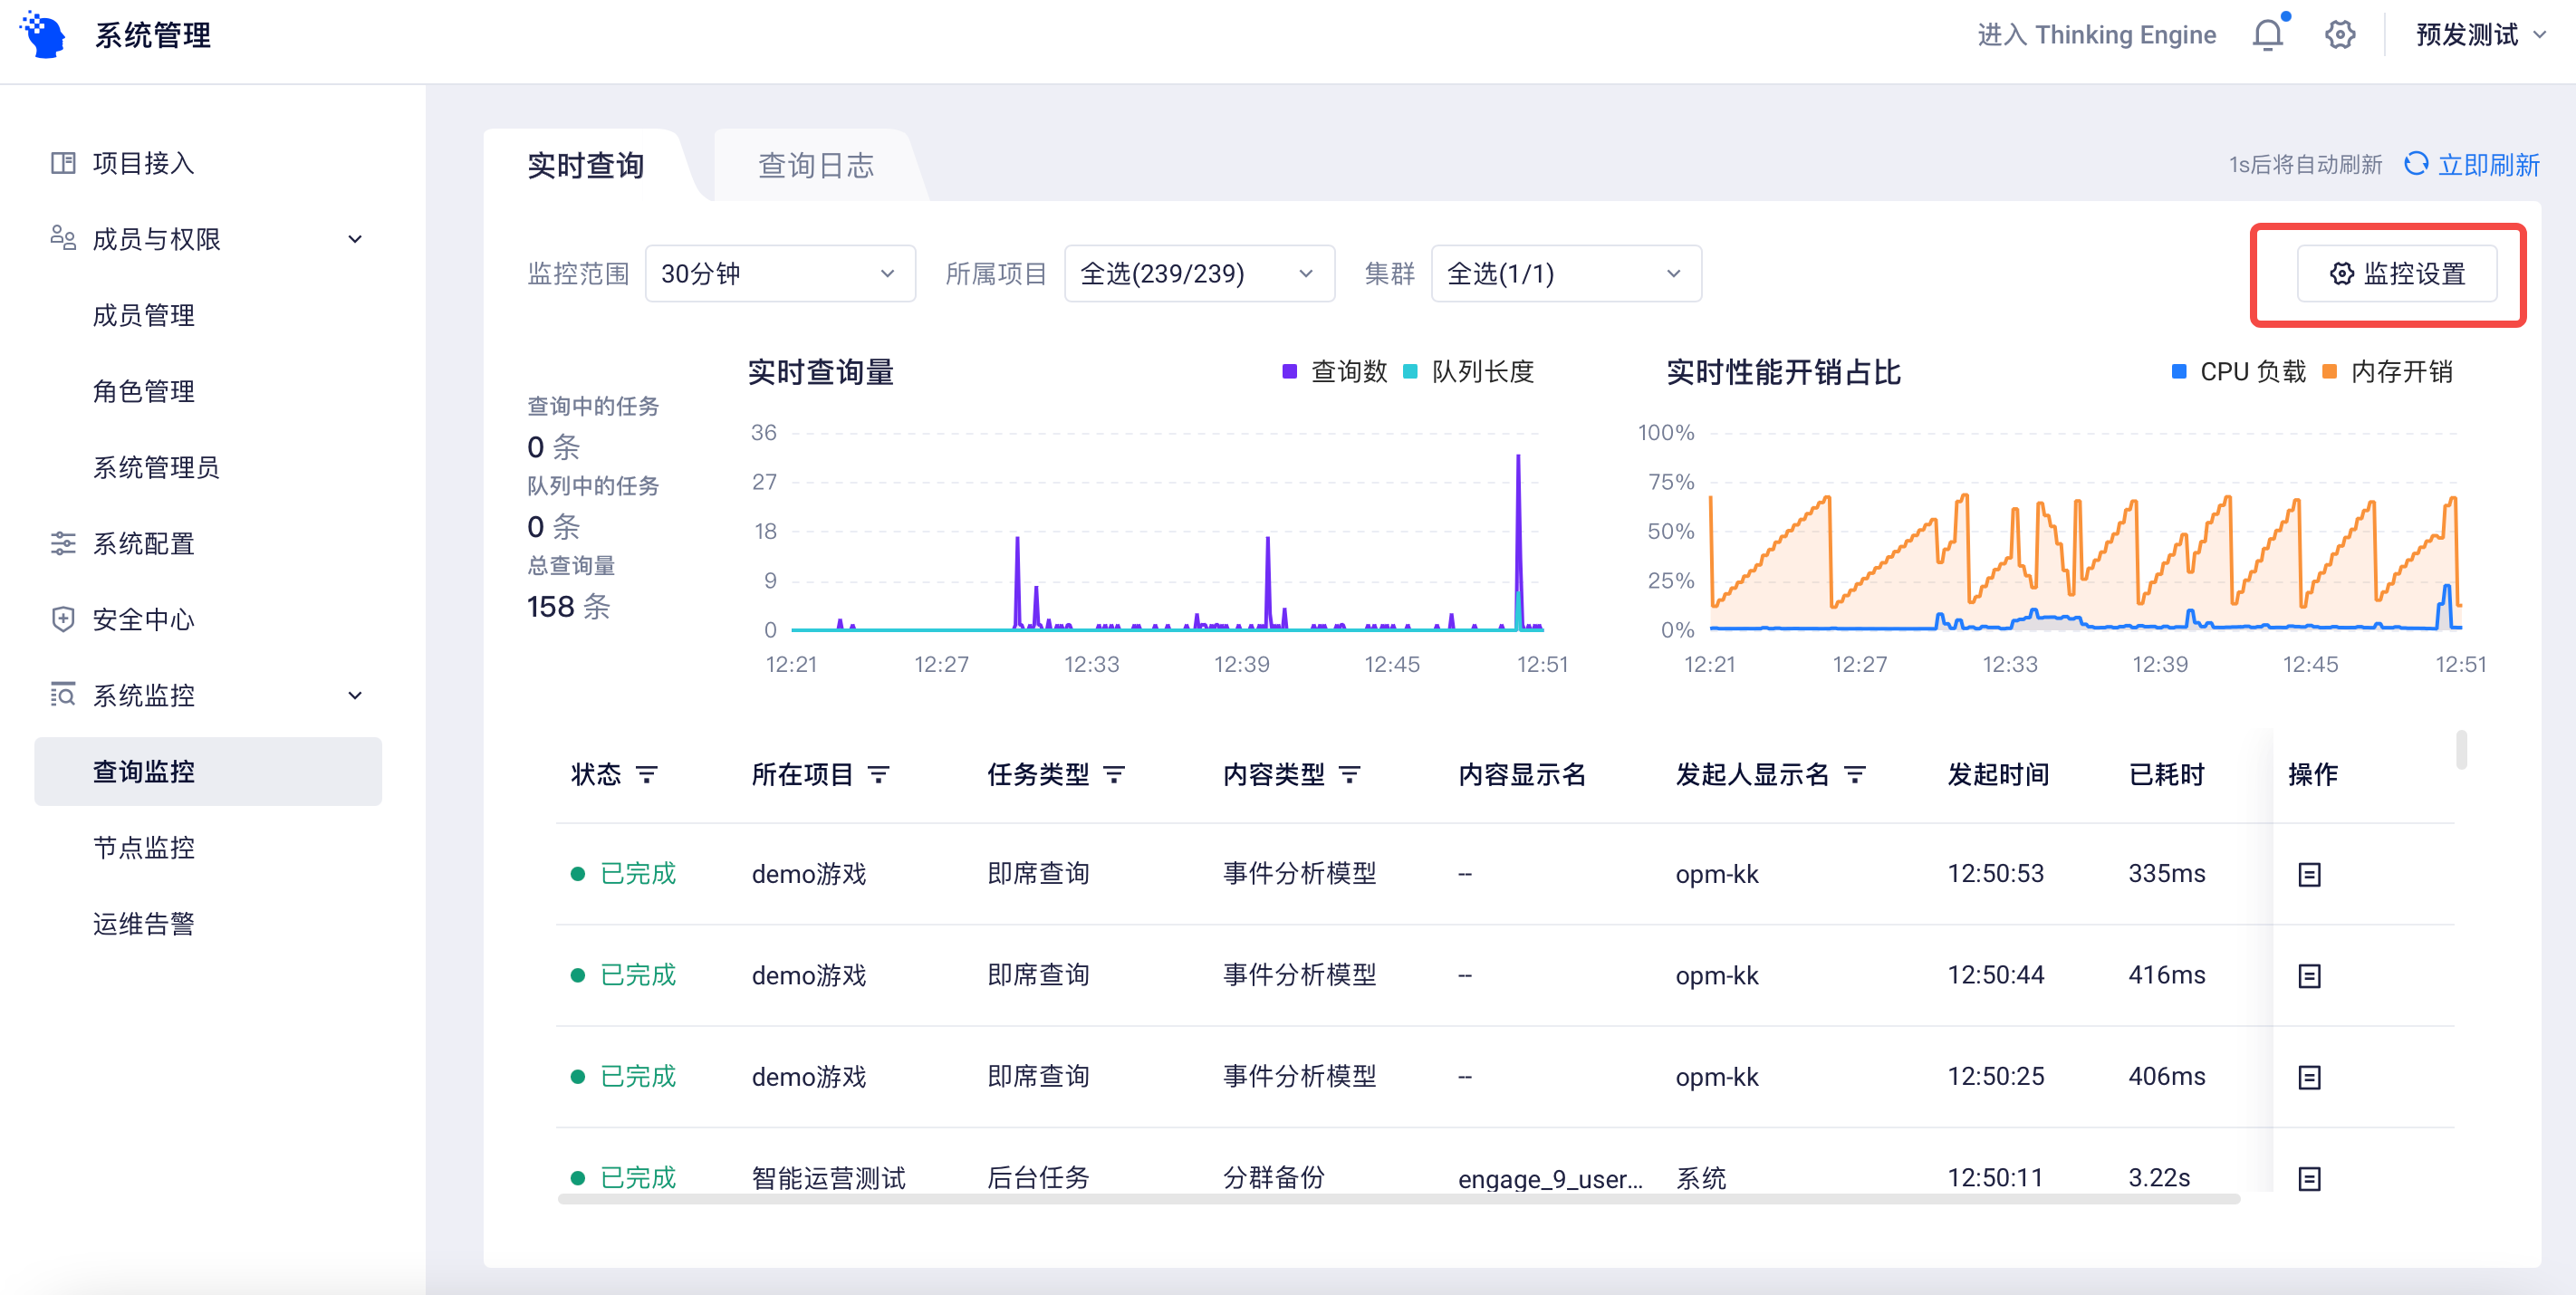Collapse the 成员与权限 menu chevron
The height and width of the screenshot is (1295, 2576).
355,239
